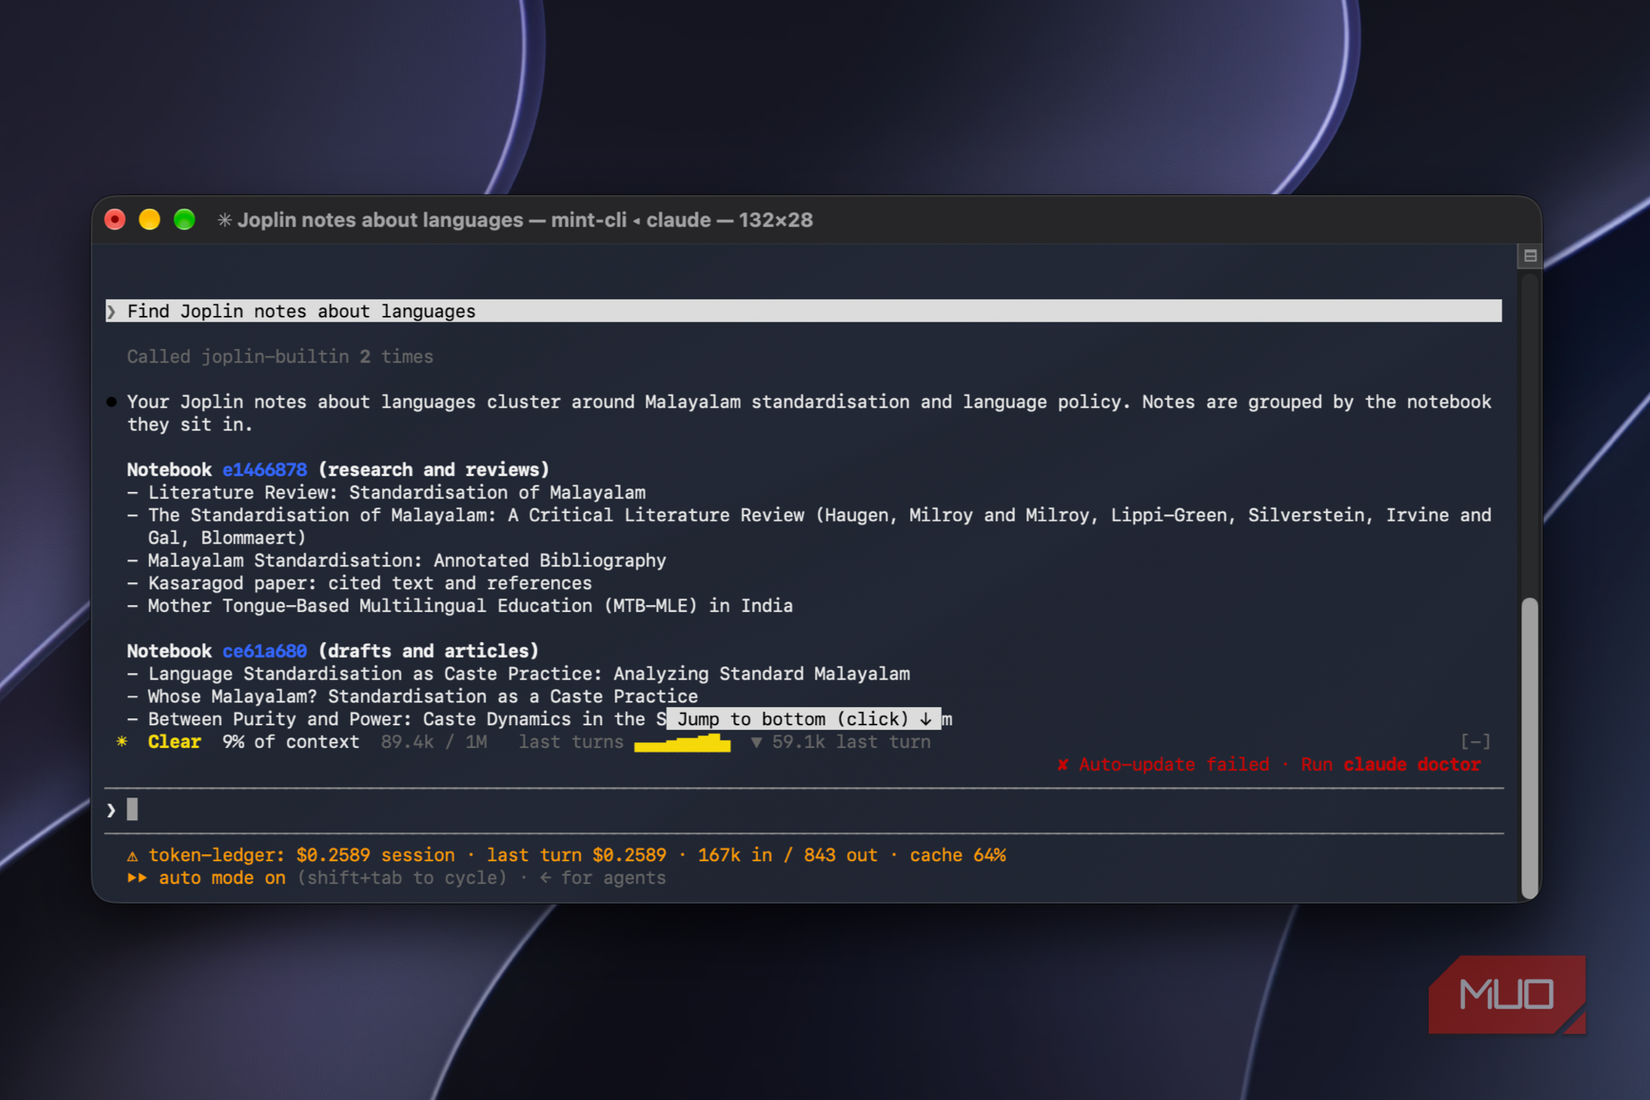Click '89.4k / 1M' token count
Screen dimensions: 1650x1100
click(x=434, y=742)
